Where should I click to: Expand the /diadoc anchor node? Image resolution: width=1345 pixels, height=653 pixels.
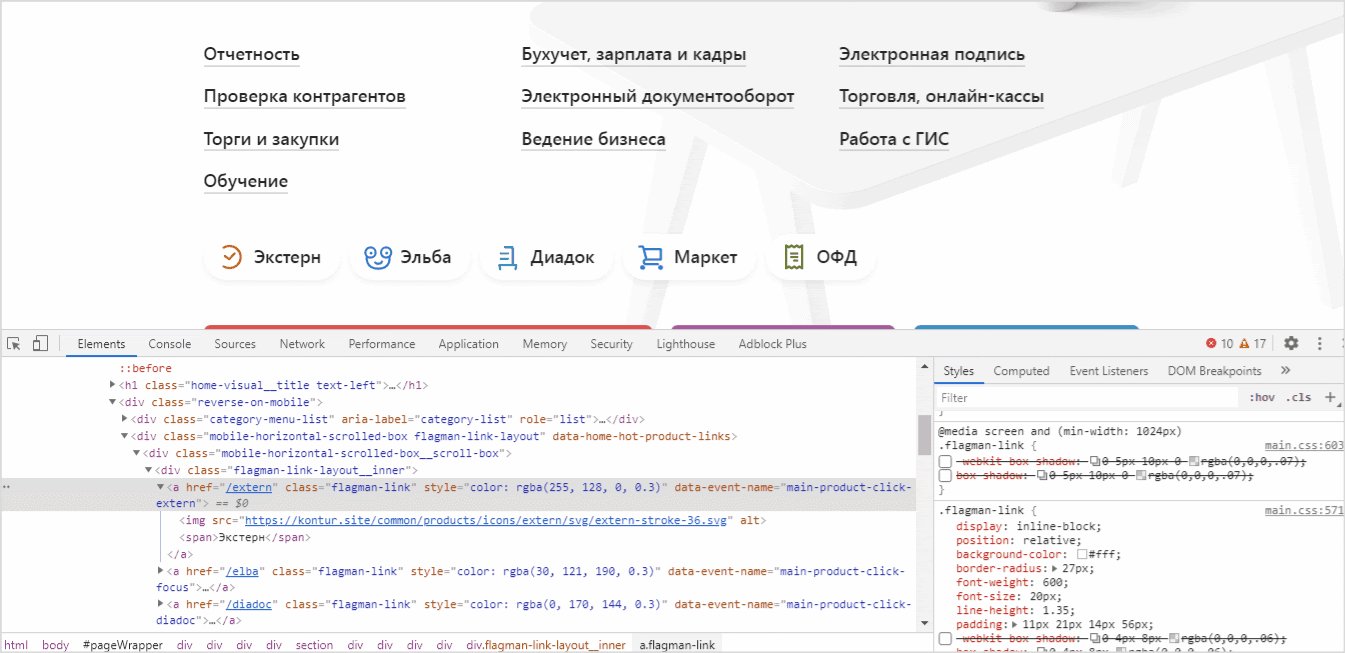(161, 605)
